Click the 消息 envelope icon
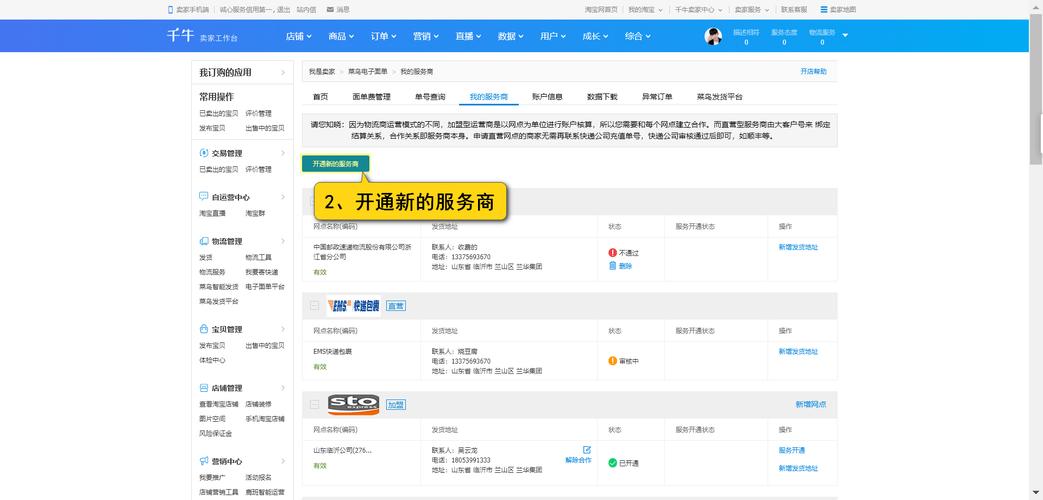Image resolution: width=1043 pixels, height=500 pixels. click(x=330, y=9)
